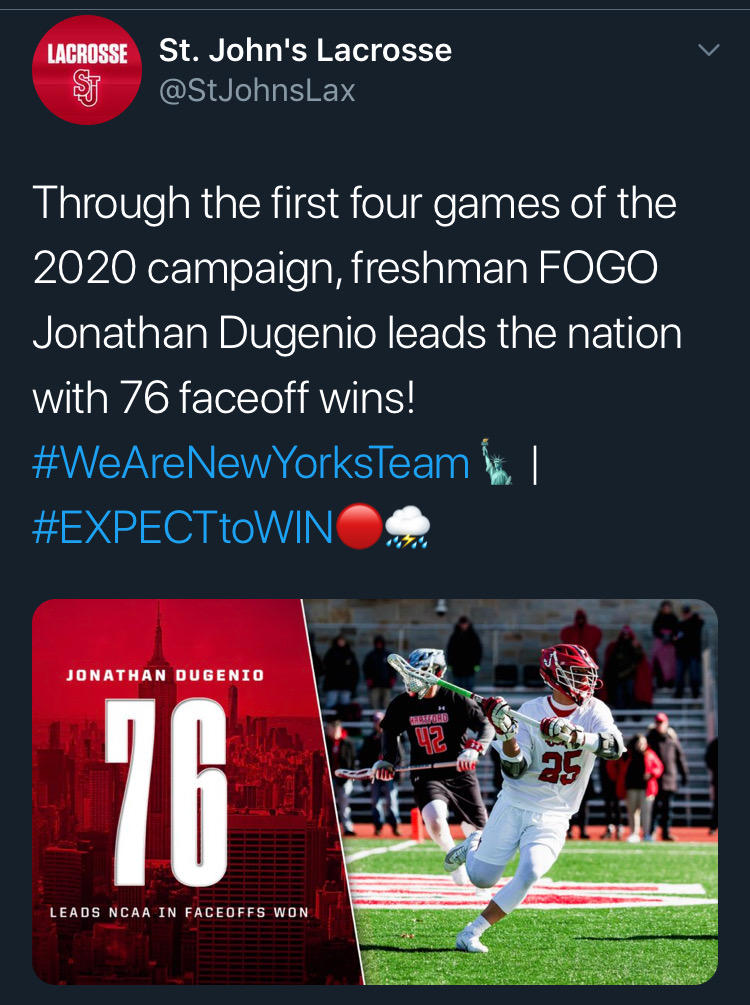Screen dimensions: 750x1005
Task: Tap the @StJohnsLax handle
Action: click(x=257, y=91)
